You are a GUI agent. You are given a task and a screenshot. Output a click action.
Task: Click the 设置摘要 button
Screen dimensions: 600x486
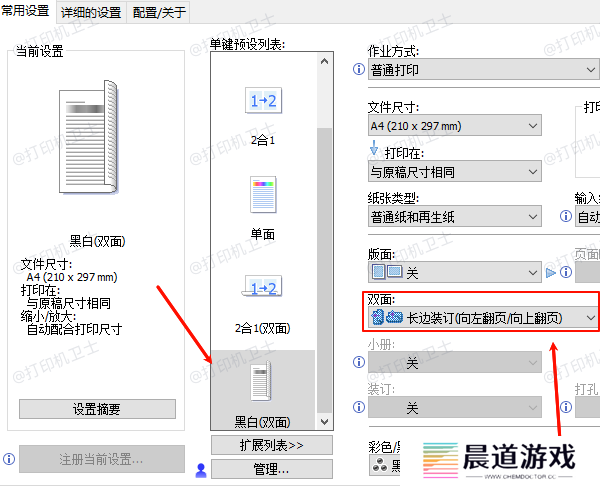pos(97,409)
